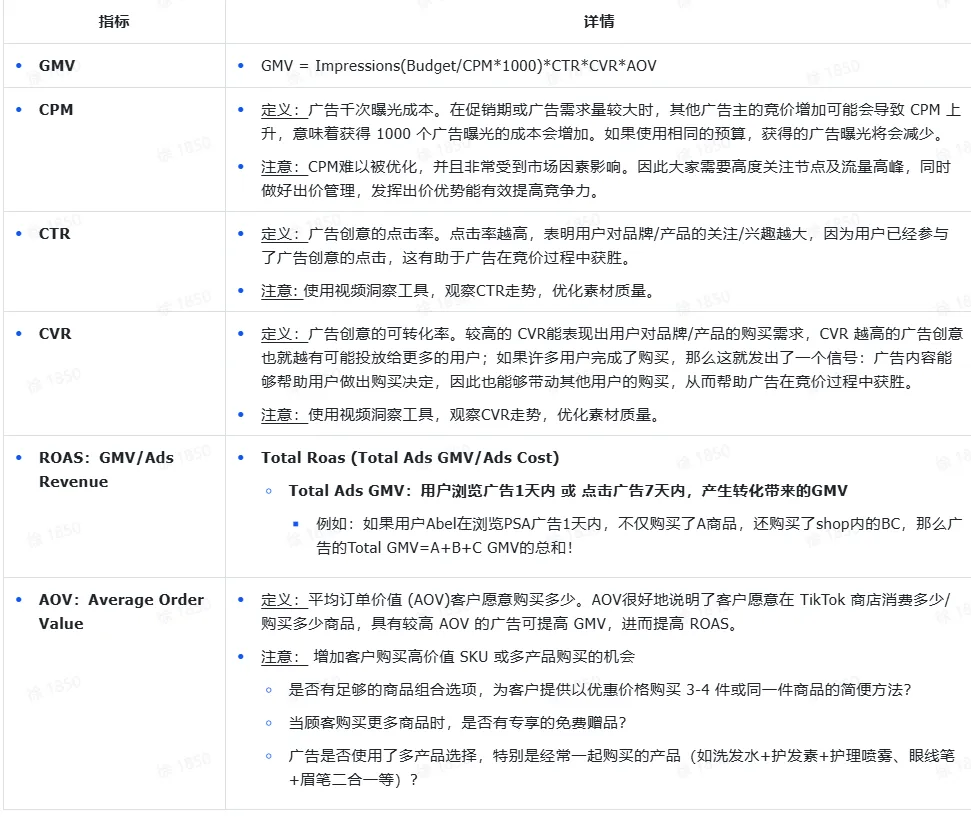Click the ROAS: GMV/Ads Revenue cell
This screenshot has height=817, width=971.
click(x=115, y=507)
